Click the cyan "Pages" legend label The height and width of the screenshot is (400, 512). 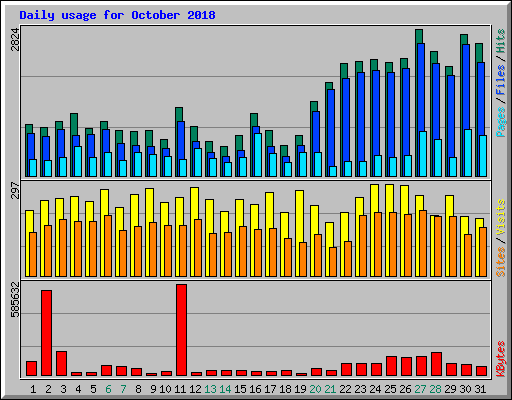[x=501, y=122]
